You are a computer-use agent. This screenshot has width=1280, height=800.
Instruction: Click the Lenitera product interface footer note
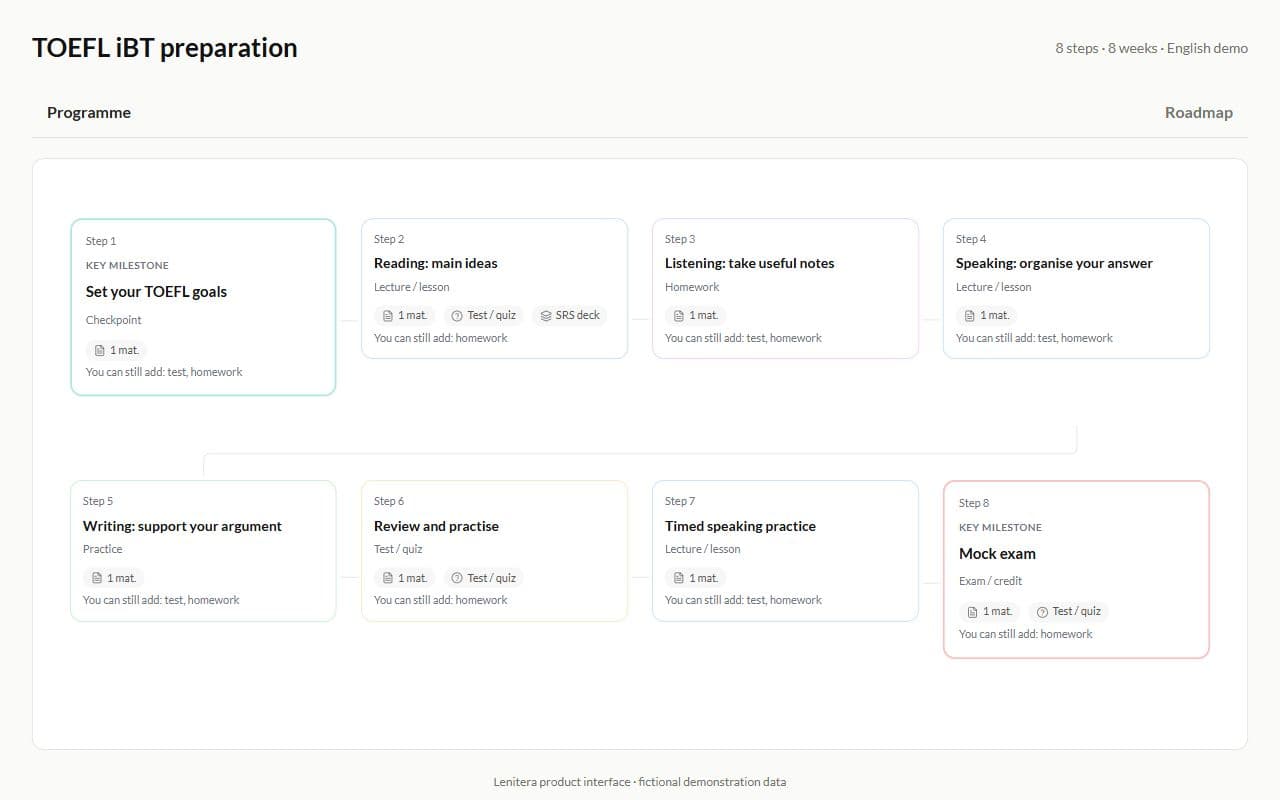coord(640,782)
